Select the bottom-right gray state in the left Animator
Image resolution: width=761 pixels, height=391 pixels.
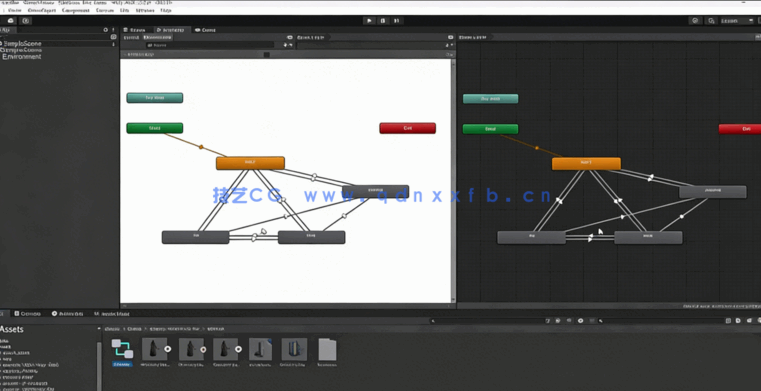click(312, 237)
